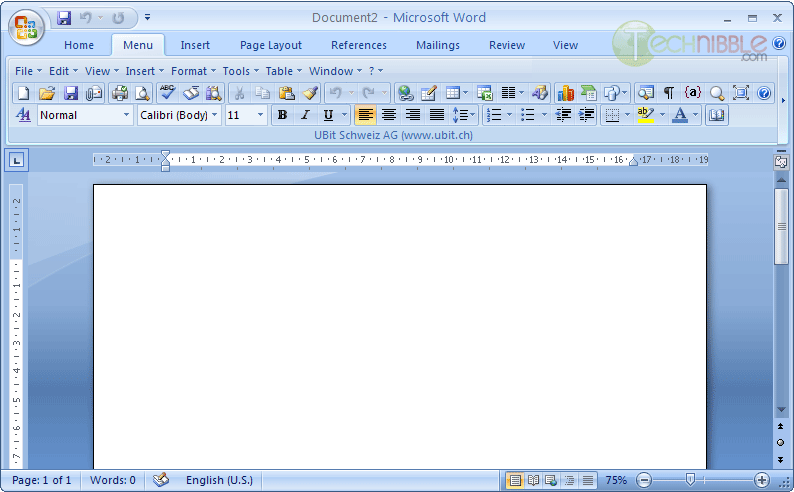Click the proofing status icon in status bar
The image size is (794, 492).
tap(161, 479)
